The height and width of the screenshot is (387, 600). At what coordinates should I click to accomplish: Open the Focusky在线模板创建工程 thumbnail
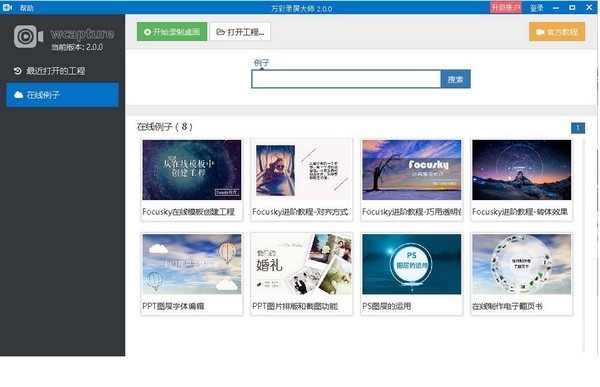[192, 170]
